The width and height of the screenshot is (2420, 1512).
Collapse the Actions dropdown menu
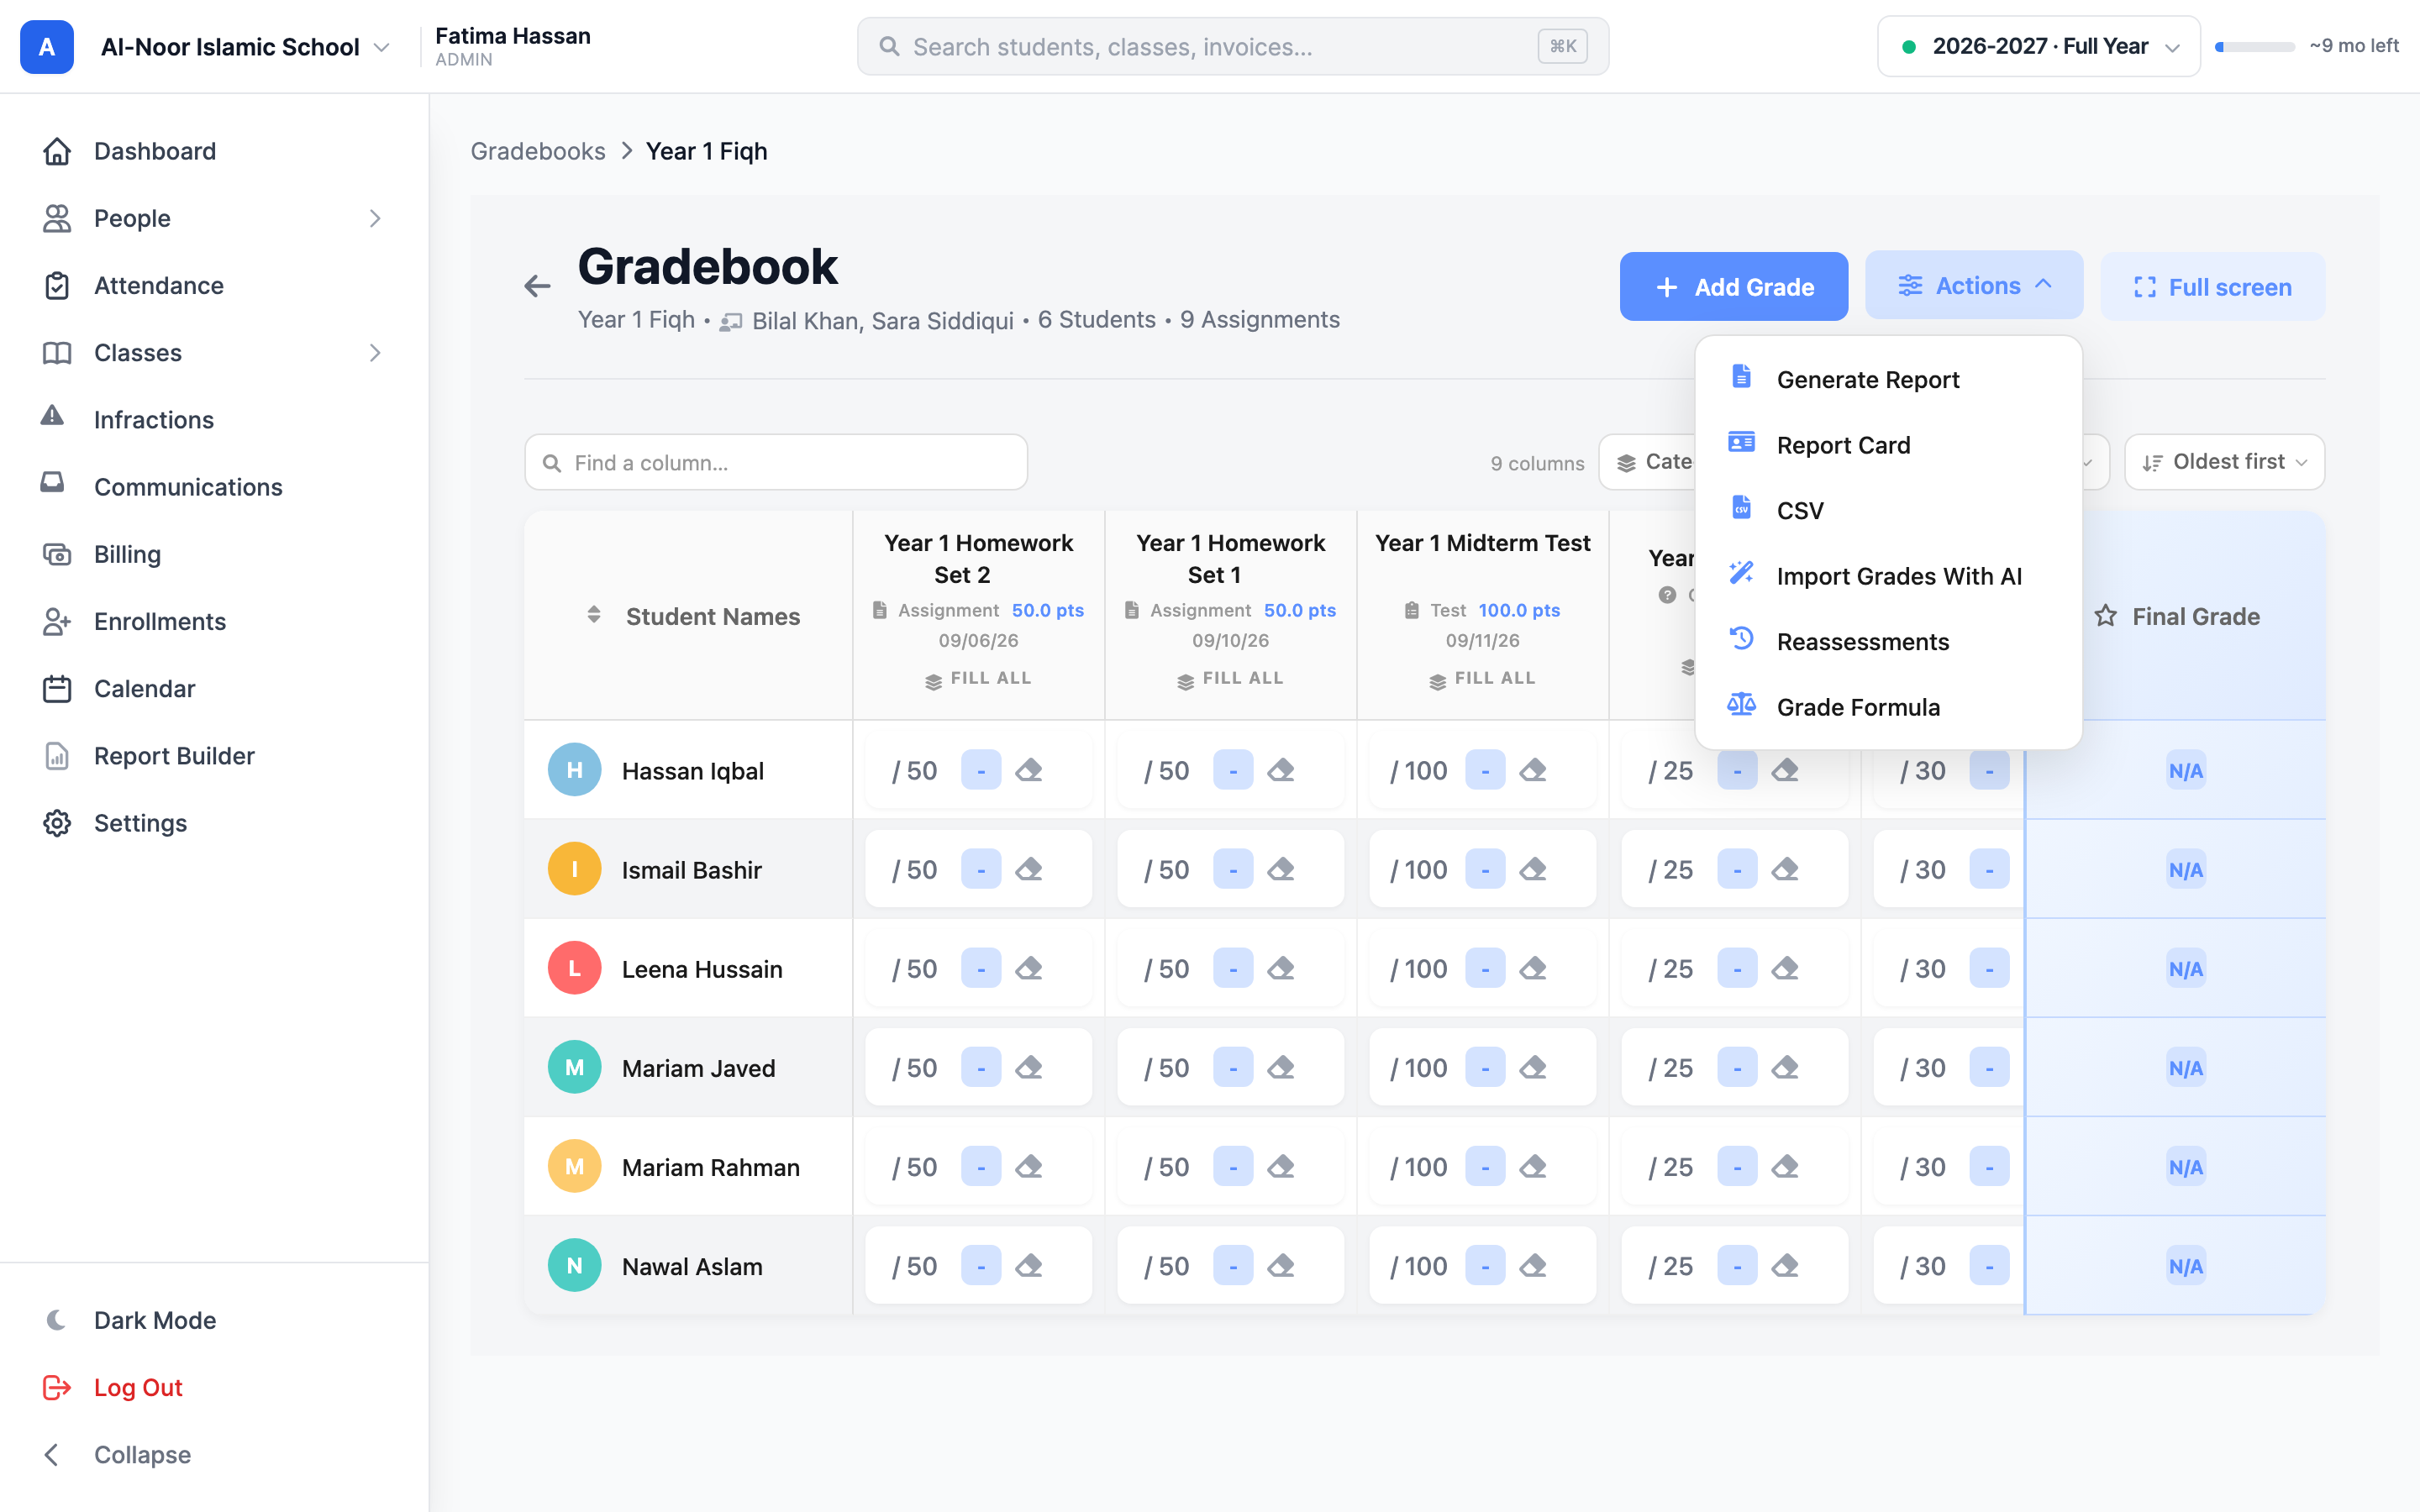[1974, 286]
